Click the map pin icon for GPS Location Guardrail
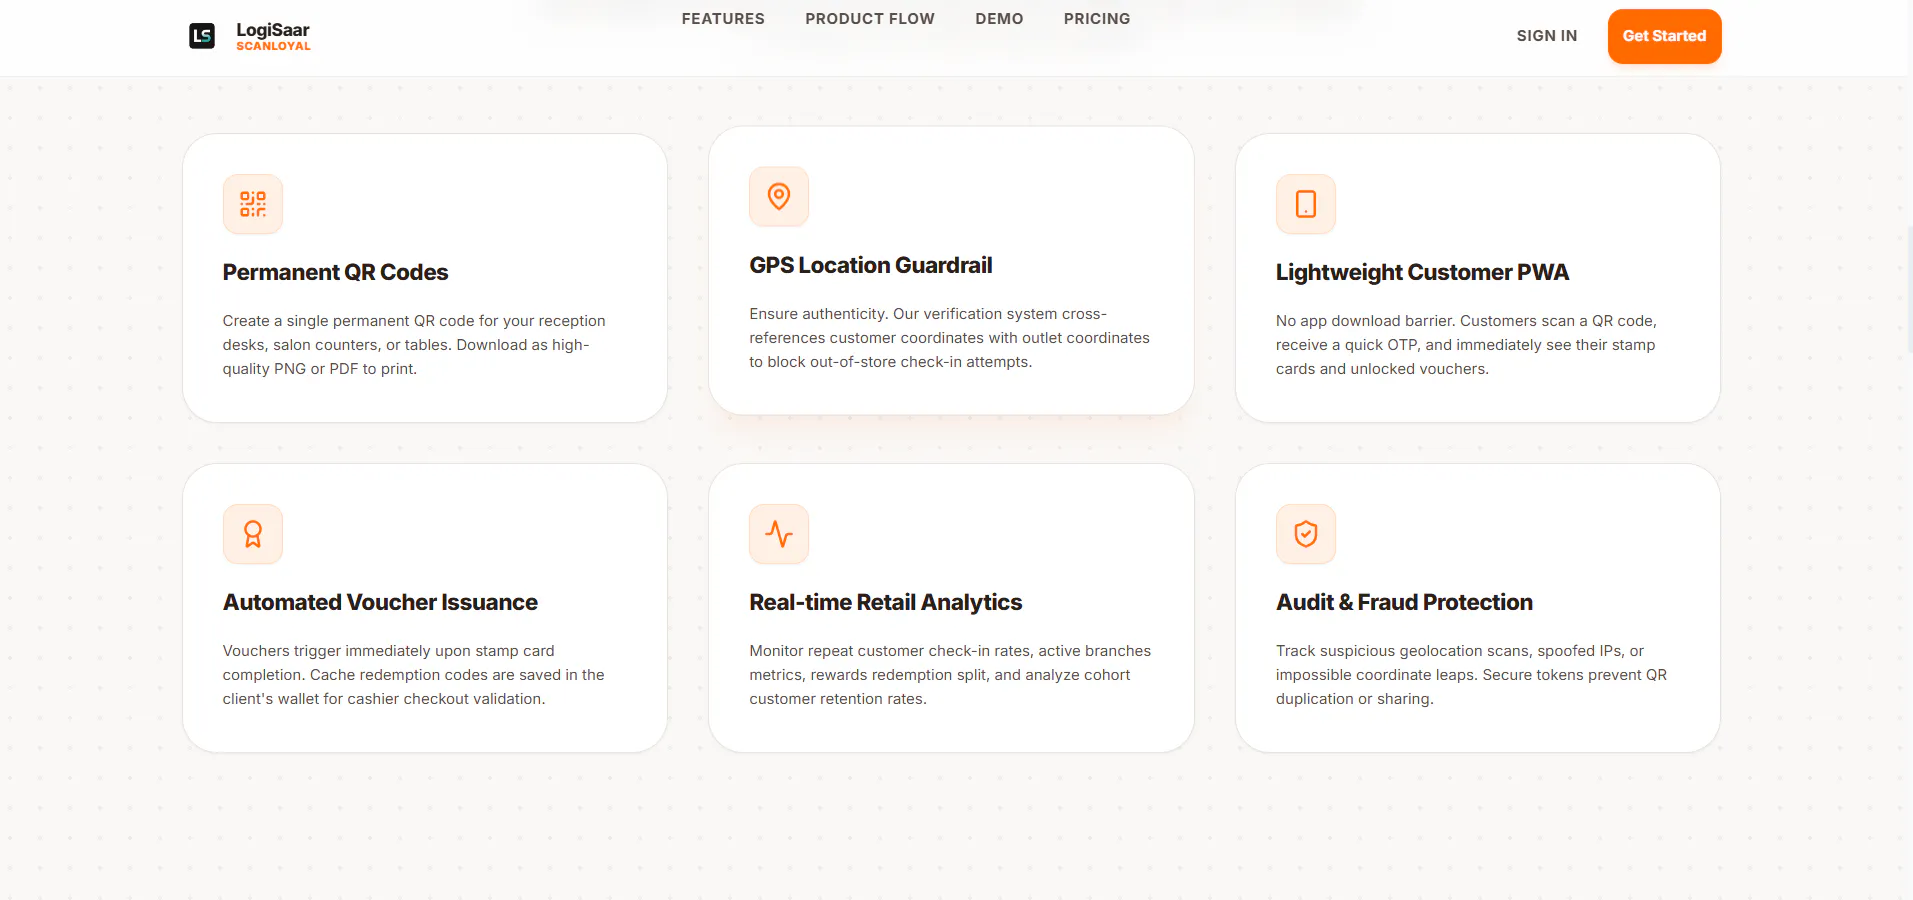The image size is (1913, 900). (779, 197)
